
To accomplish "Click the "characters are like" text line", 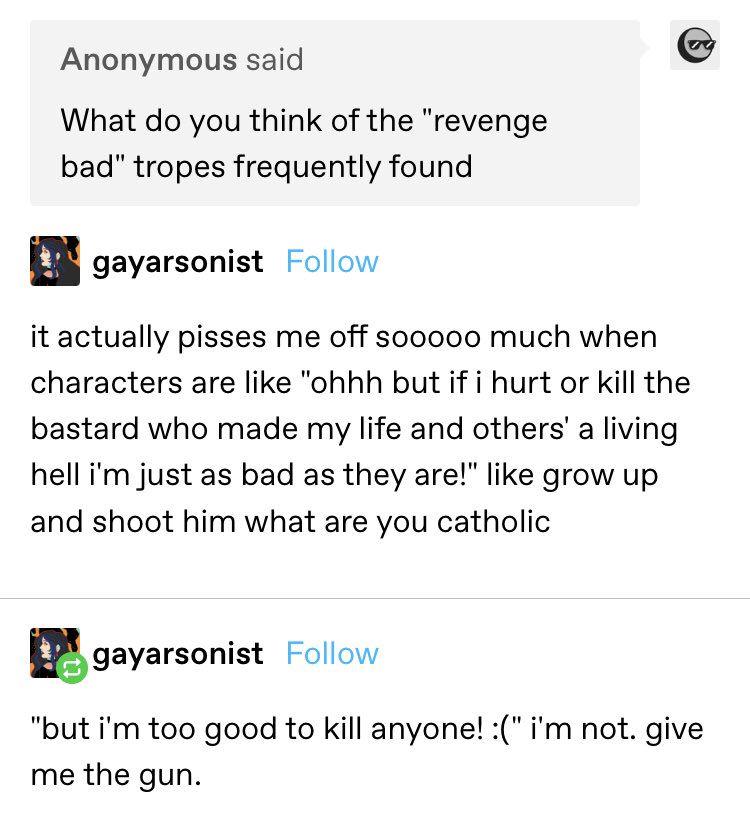I will [x=360, y=383].
